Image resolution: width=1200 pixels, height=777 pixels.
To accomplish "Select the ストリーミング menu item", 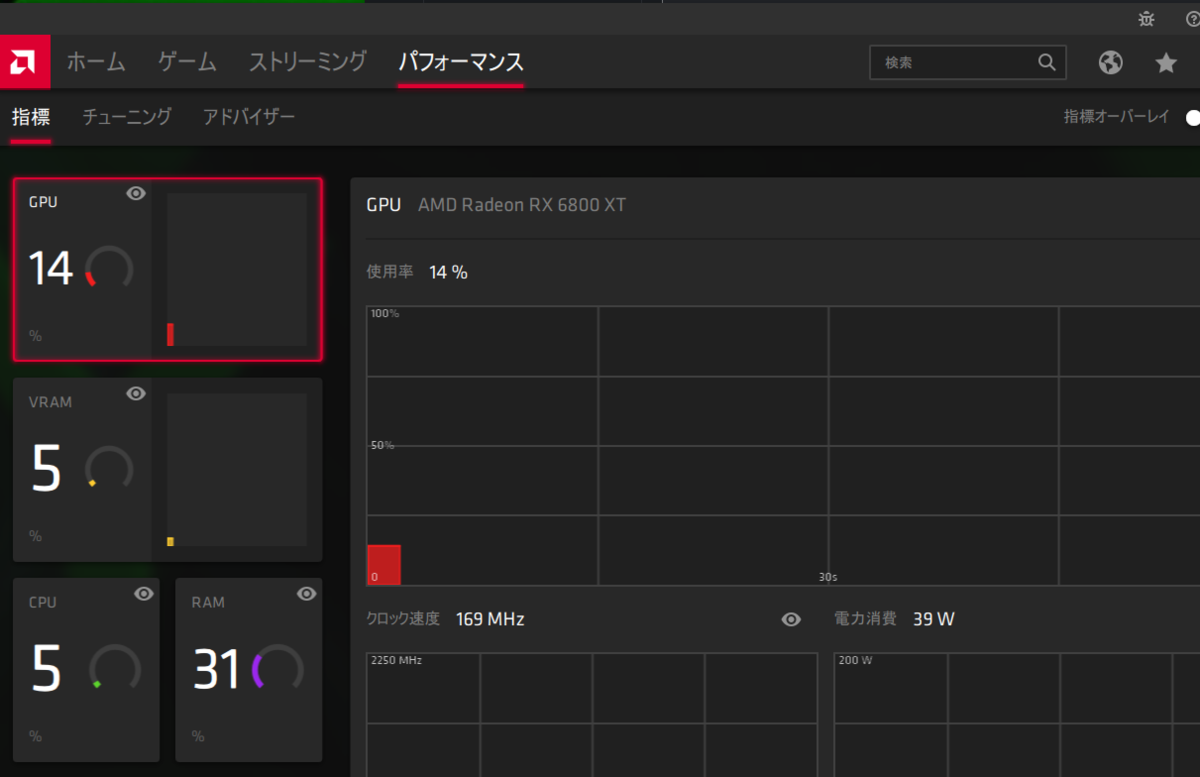I will [x=306, y=61].
